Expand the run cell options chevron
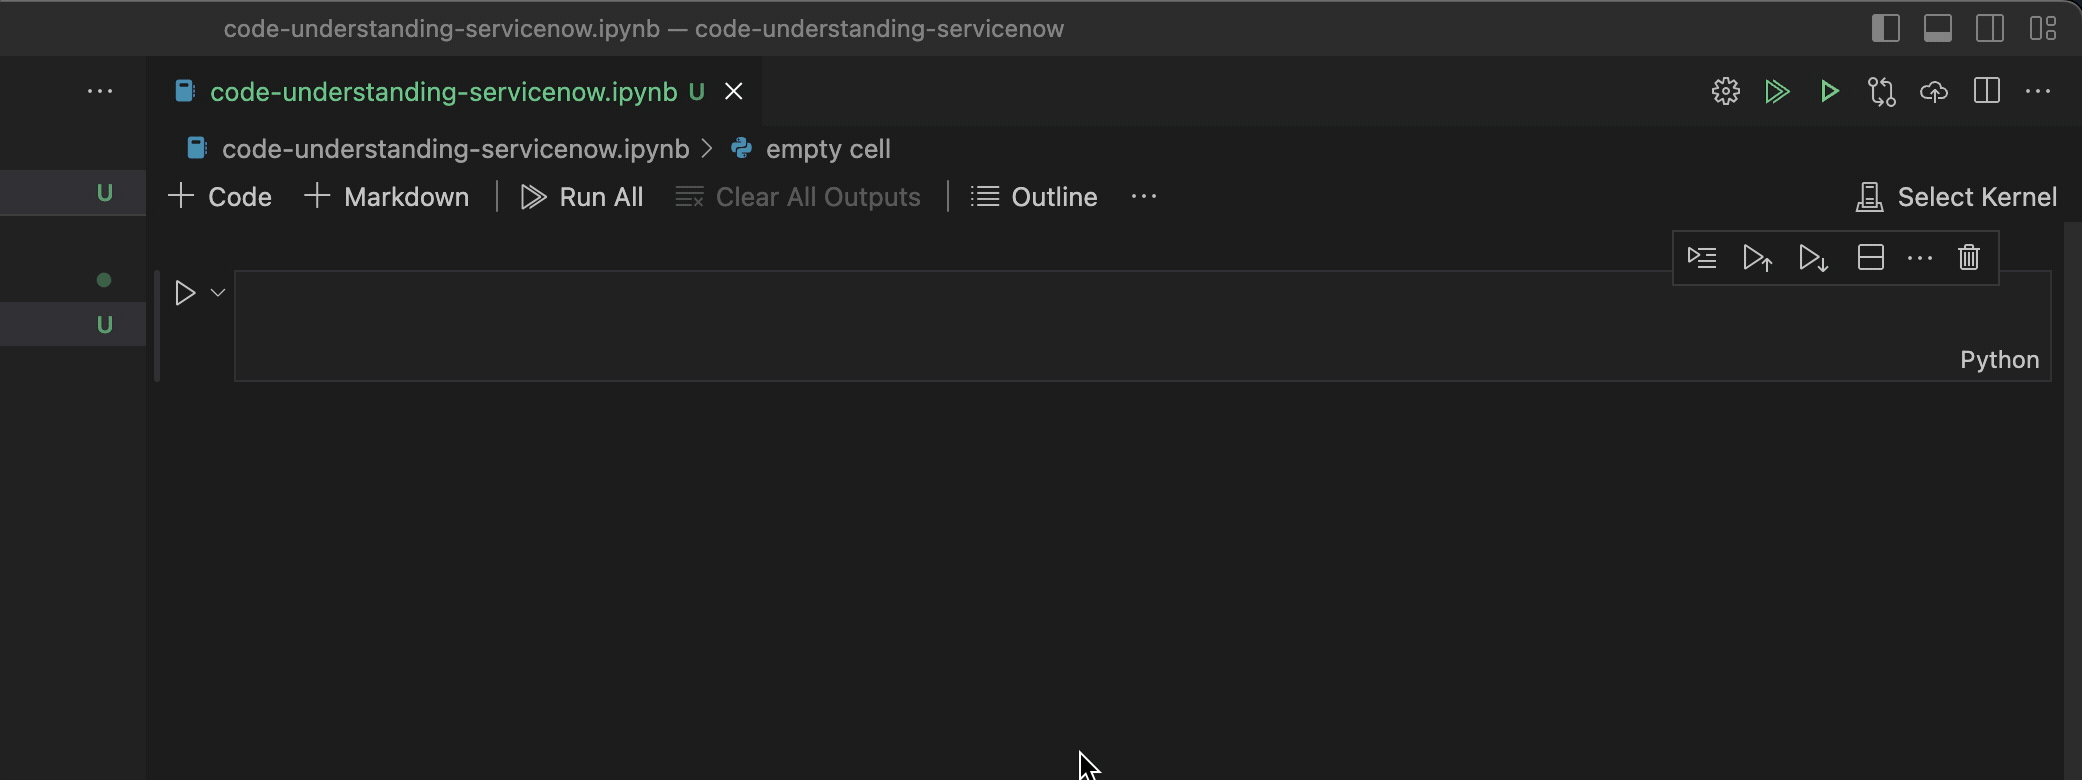This screenshot has width=2082, height=780. pyautogui.click(x=218, y=293)
